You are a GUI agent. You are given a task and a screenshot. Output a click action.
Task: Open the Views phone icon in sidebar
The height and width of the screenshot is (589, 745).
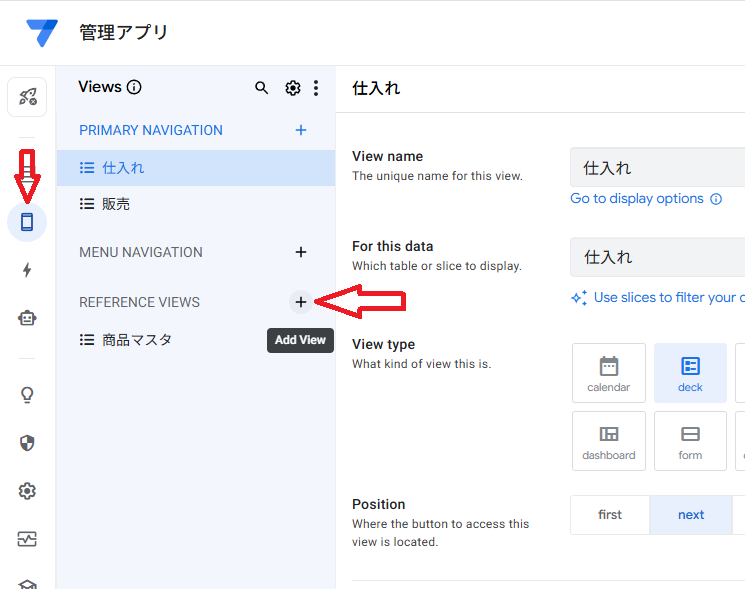tap(27, 222)
